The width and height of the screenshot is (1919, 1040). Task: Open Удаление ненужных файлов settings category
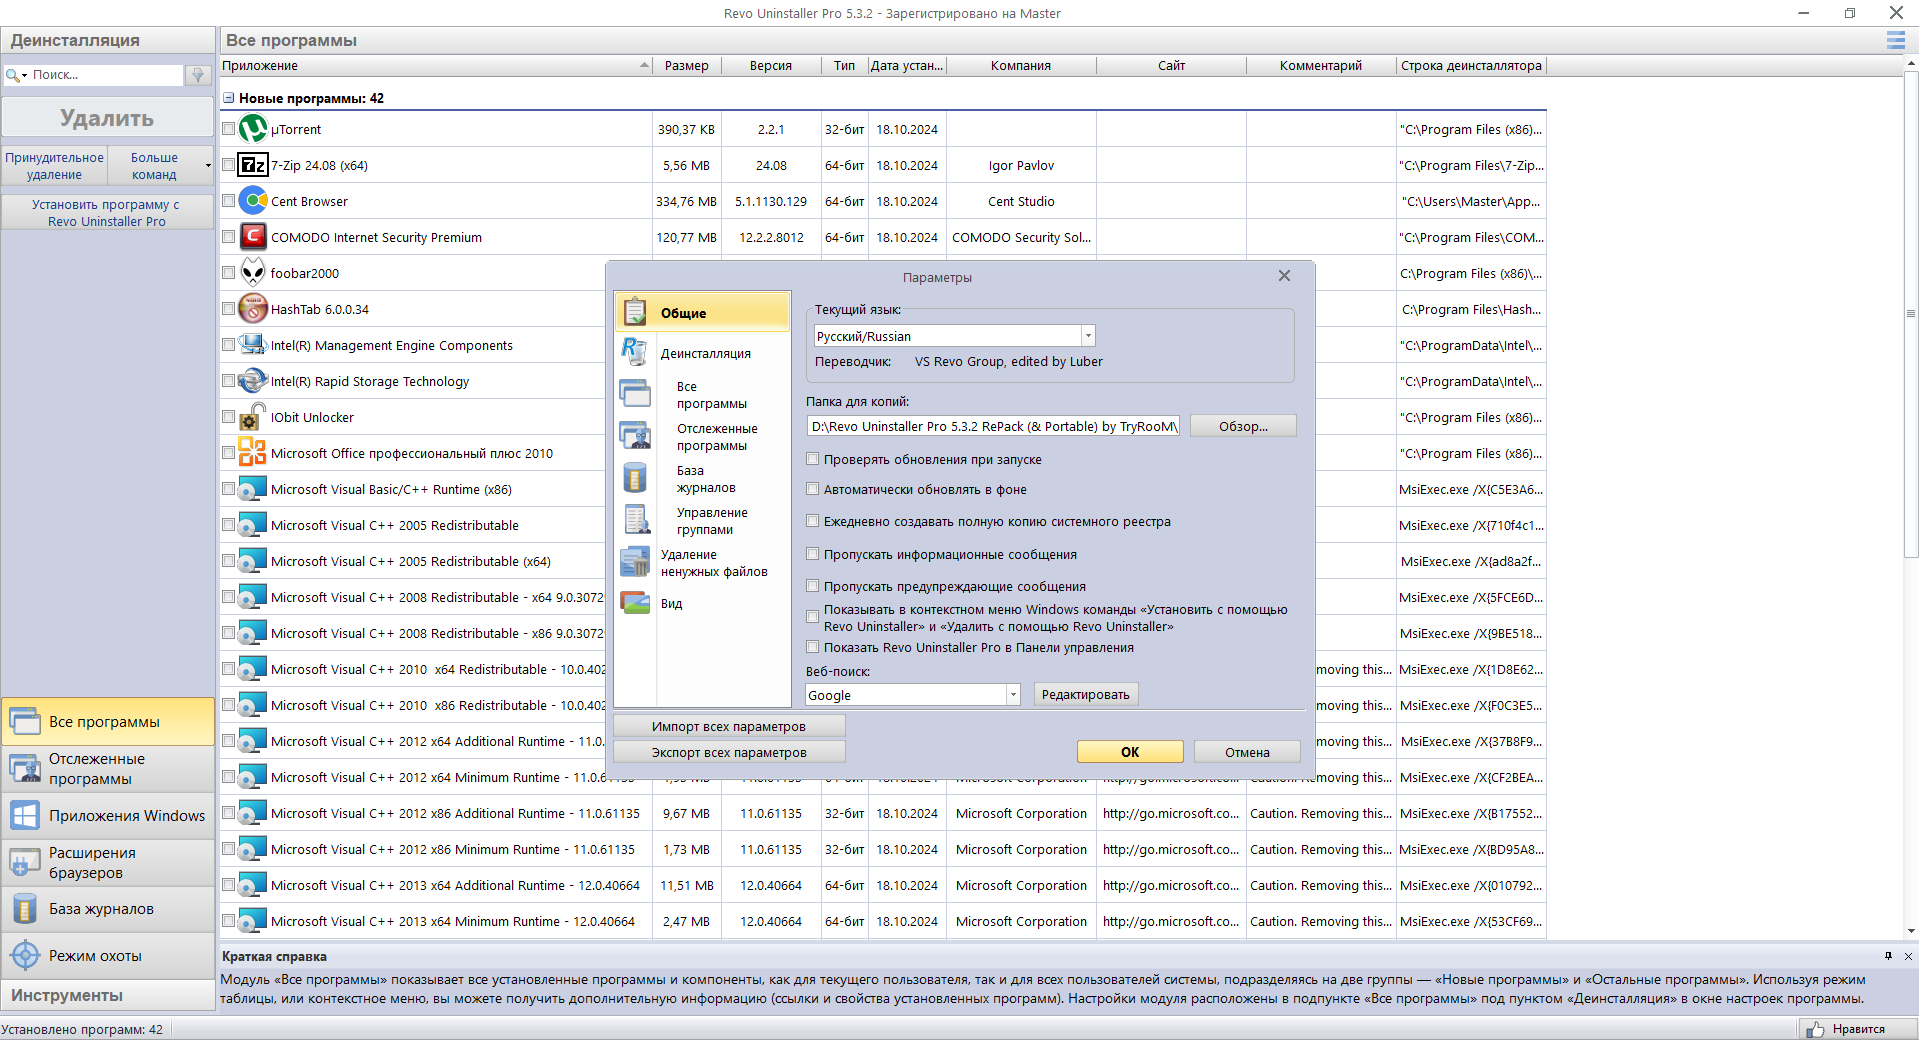pyautogui.click(x=714, y=563)
